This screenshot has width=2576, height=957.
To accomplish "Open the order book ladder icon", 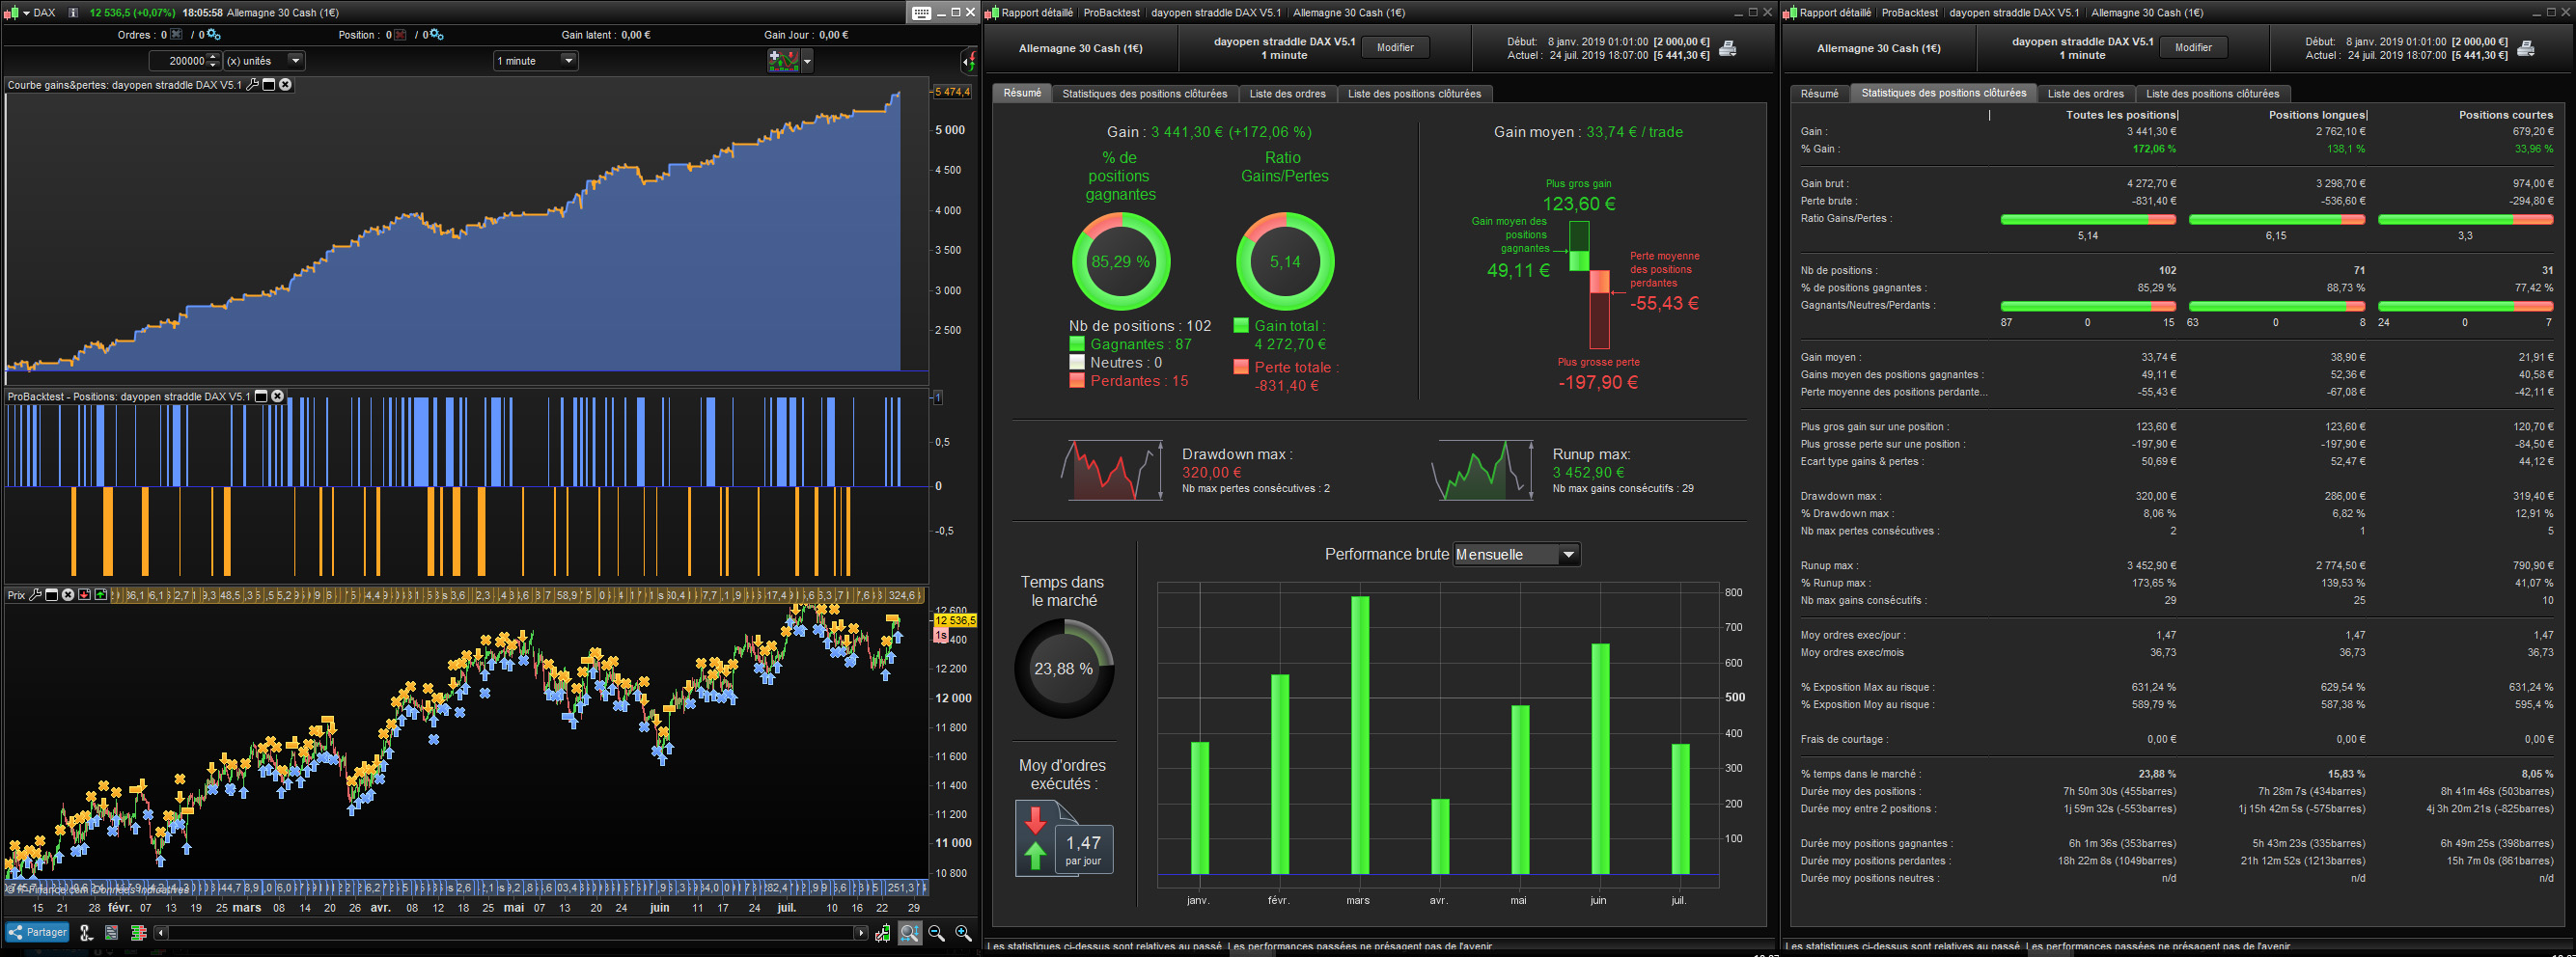I will click(x=138, y=932).
